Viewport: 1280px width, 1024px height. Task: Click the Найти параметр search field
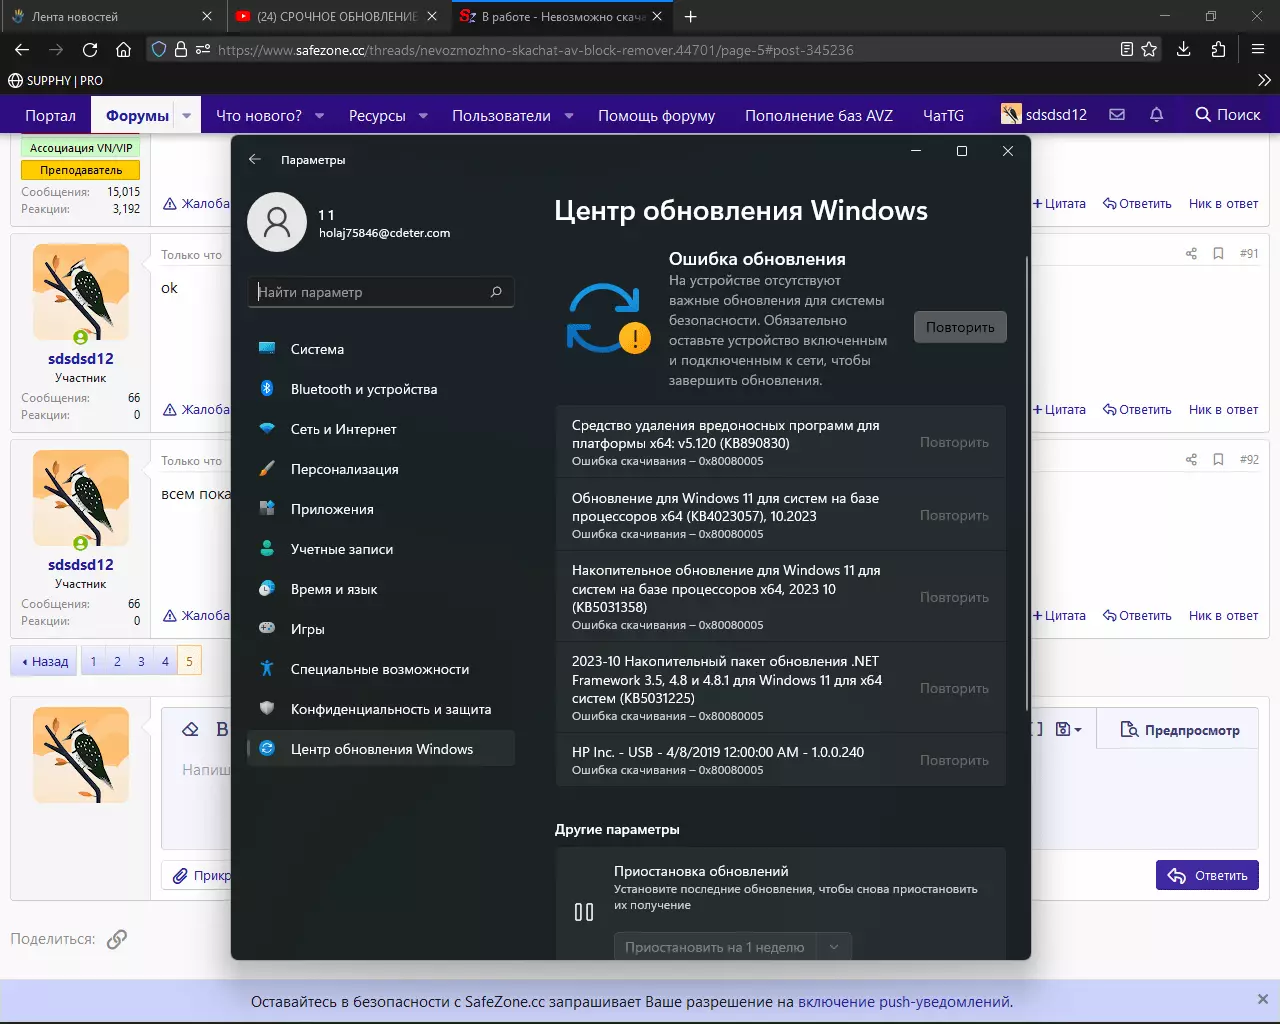pyautogui.click(x=380, y=292)
